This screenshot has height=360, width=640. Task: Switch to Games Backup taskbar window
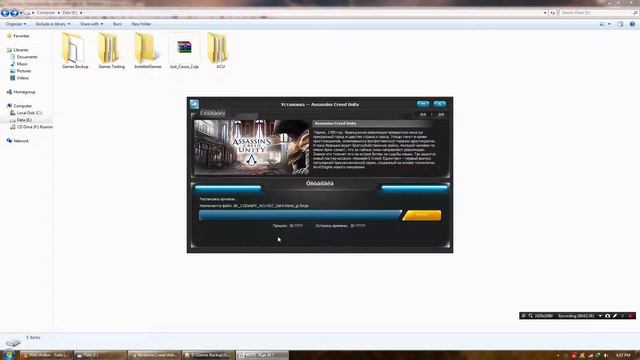tap(209, 355)
